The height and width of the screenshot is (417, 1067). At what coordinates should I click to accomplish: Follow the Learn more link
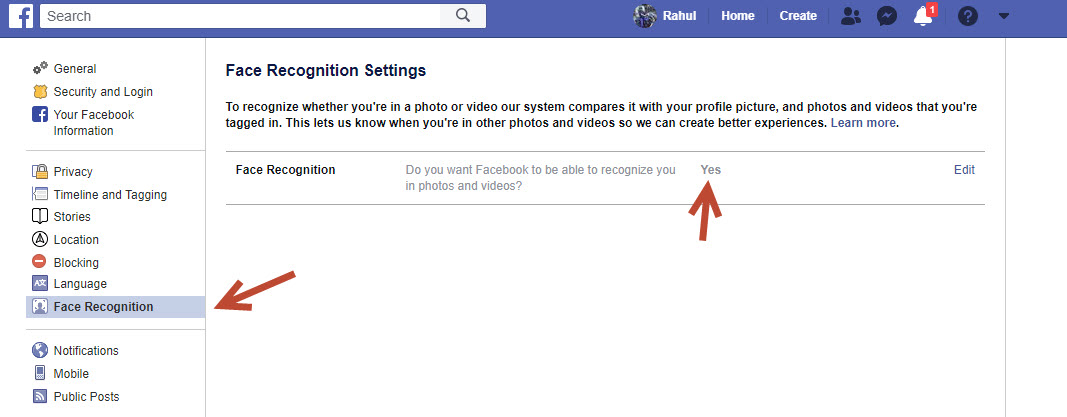[x=863, y=123]
